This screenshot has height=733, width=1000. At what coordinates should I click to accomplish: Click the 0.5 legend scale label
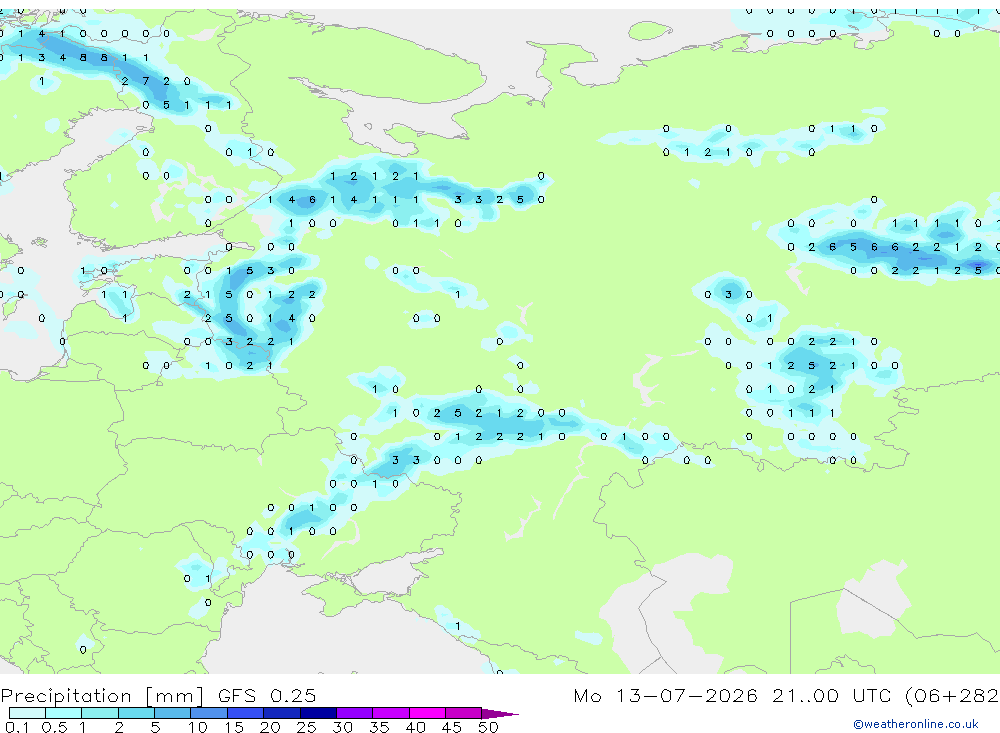point(55,727)
